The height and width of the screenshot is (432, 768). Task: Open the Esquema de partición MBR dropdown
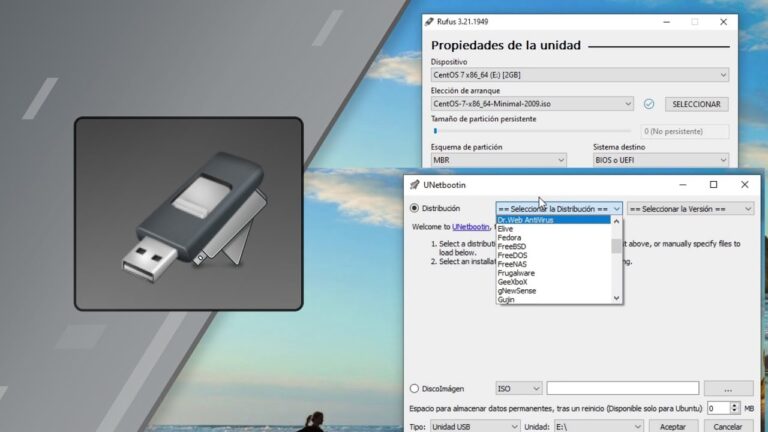tap(499, 160)
